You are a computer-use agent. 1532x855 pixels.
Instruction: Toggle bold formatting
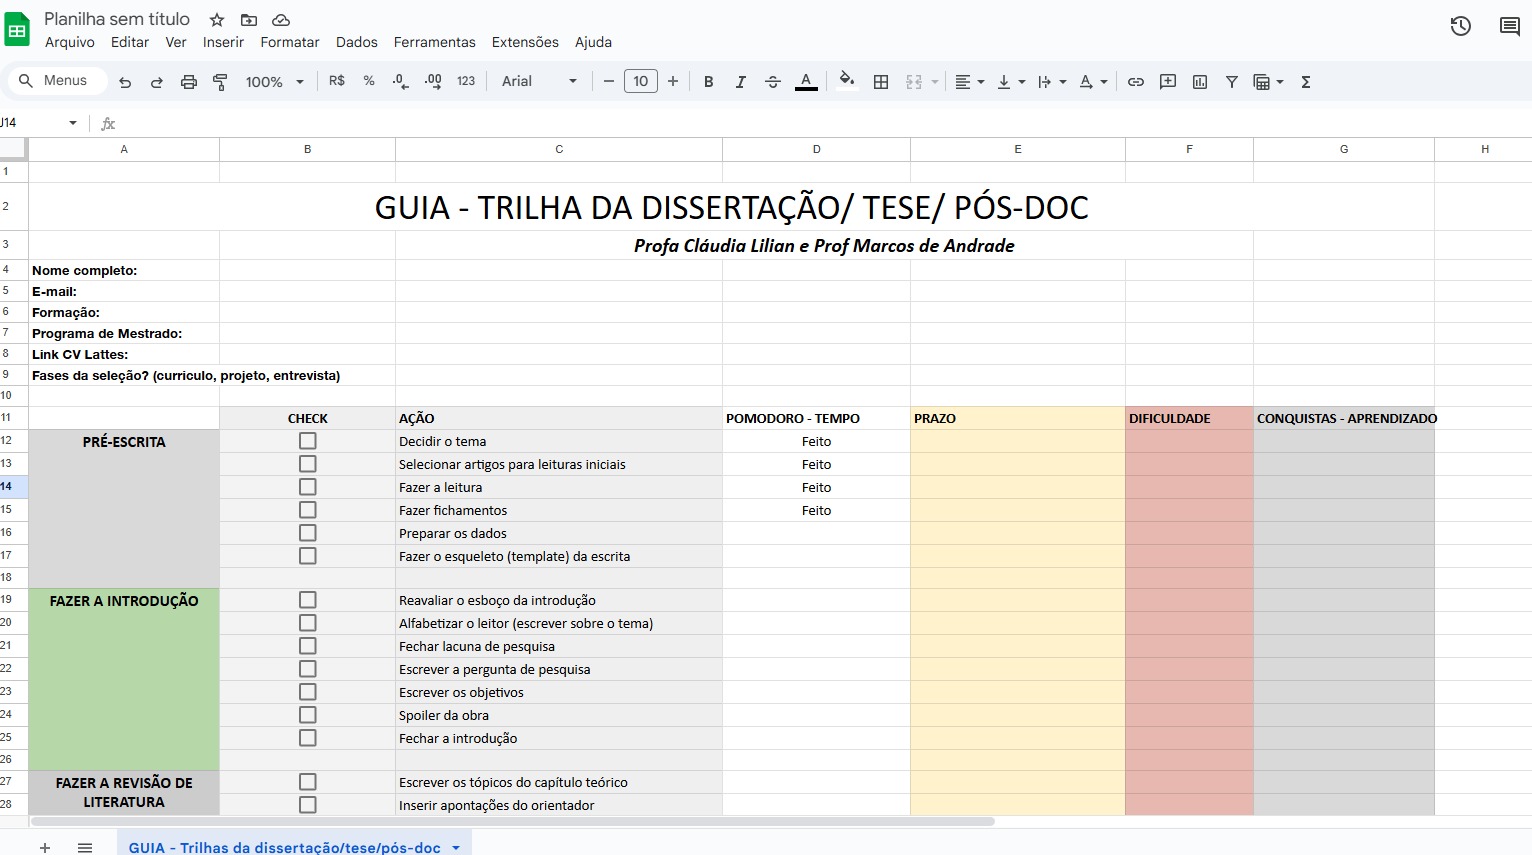[708, 81]
